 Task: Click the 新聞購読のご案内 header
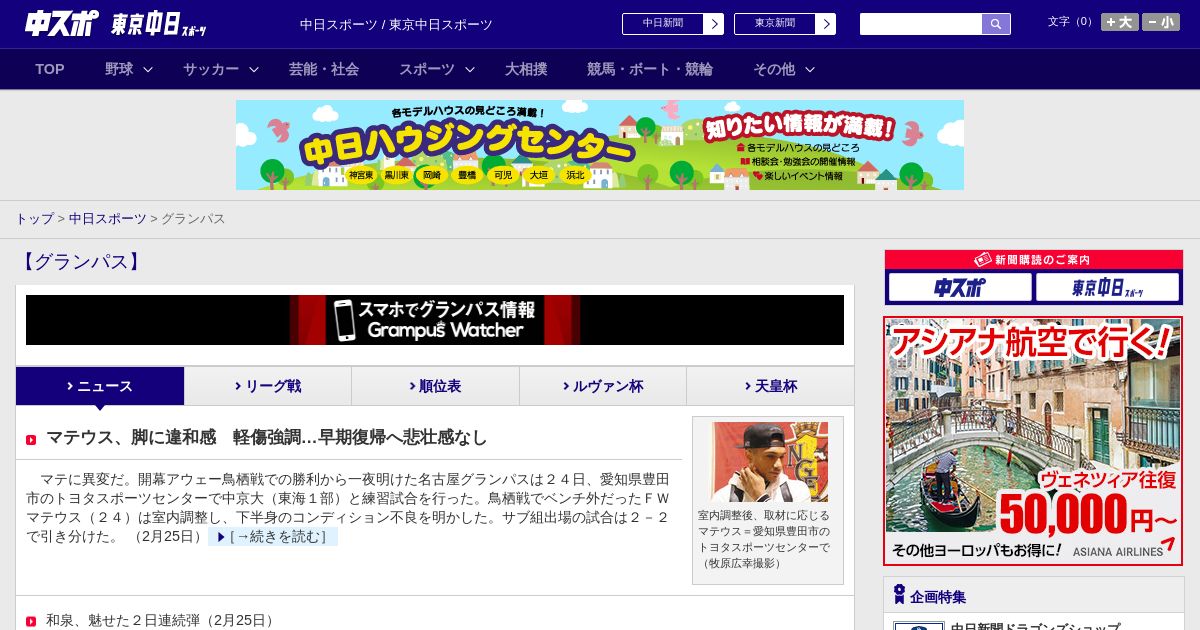tap(1034, 260)
